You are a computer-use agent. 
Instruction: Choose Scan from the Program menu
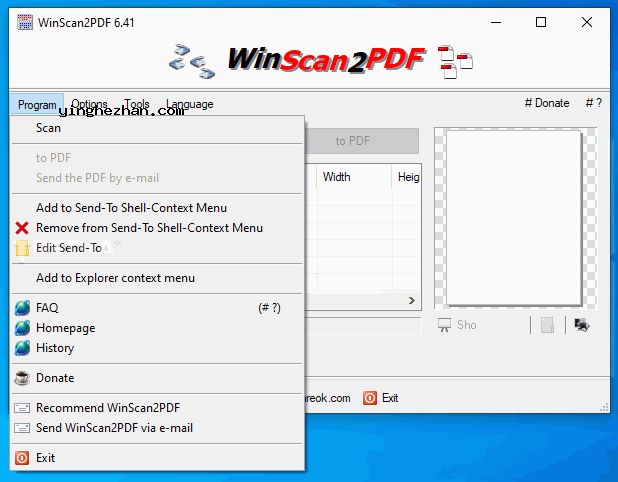click(x=157, y=128)
